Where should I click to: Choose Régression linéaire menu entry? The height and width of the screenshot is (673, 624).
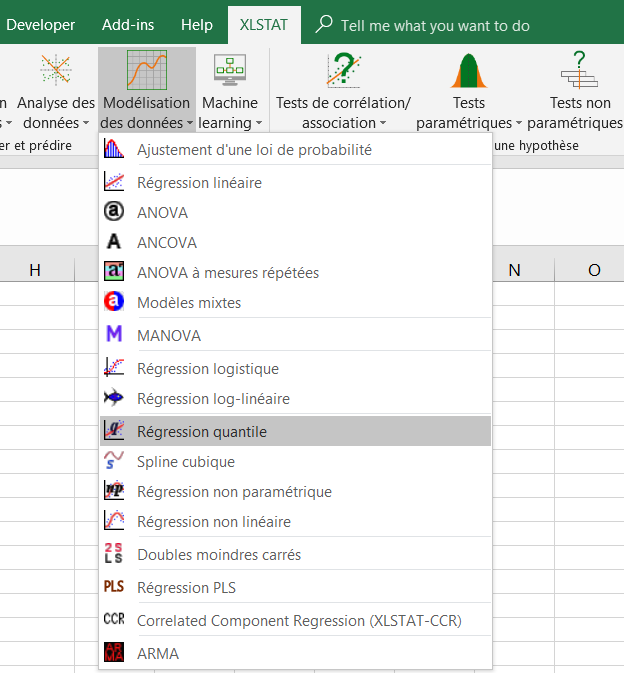coord(200,183)
